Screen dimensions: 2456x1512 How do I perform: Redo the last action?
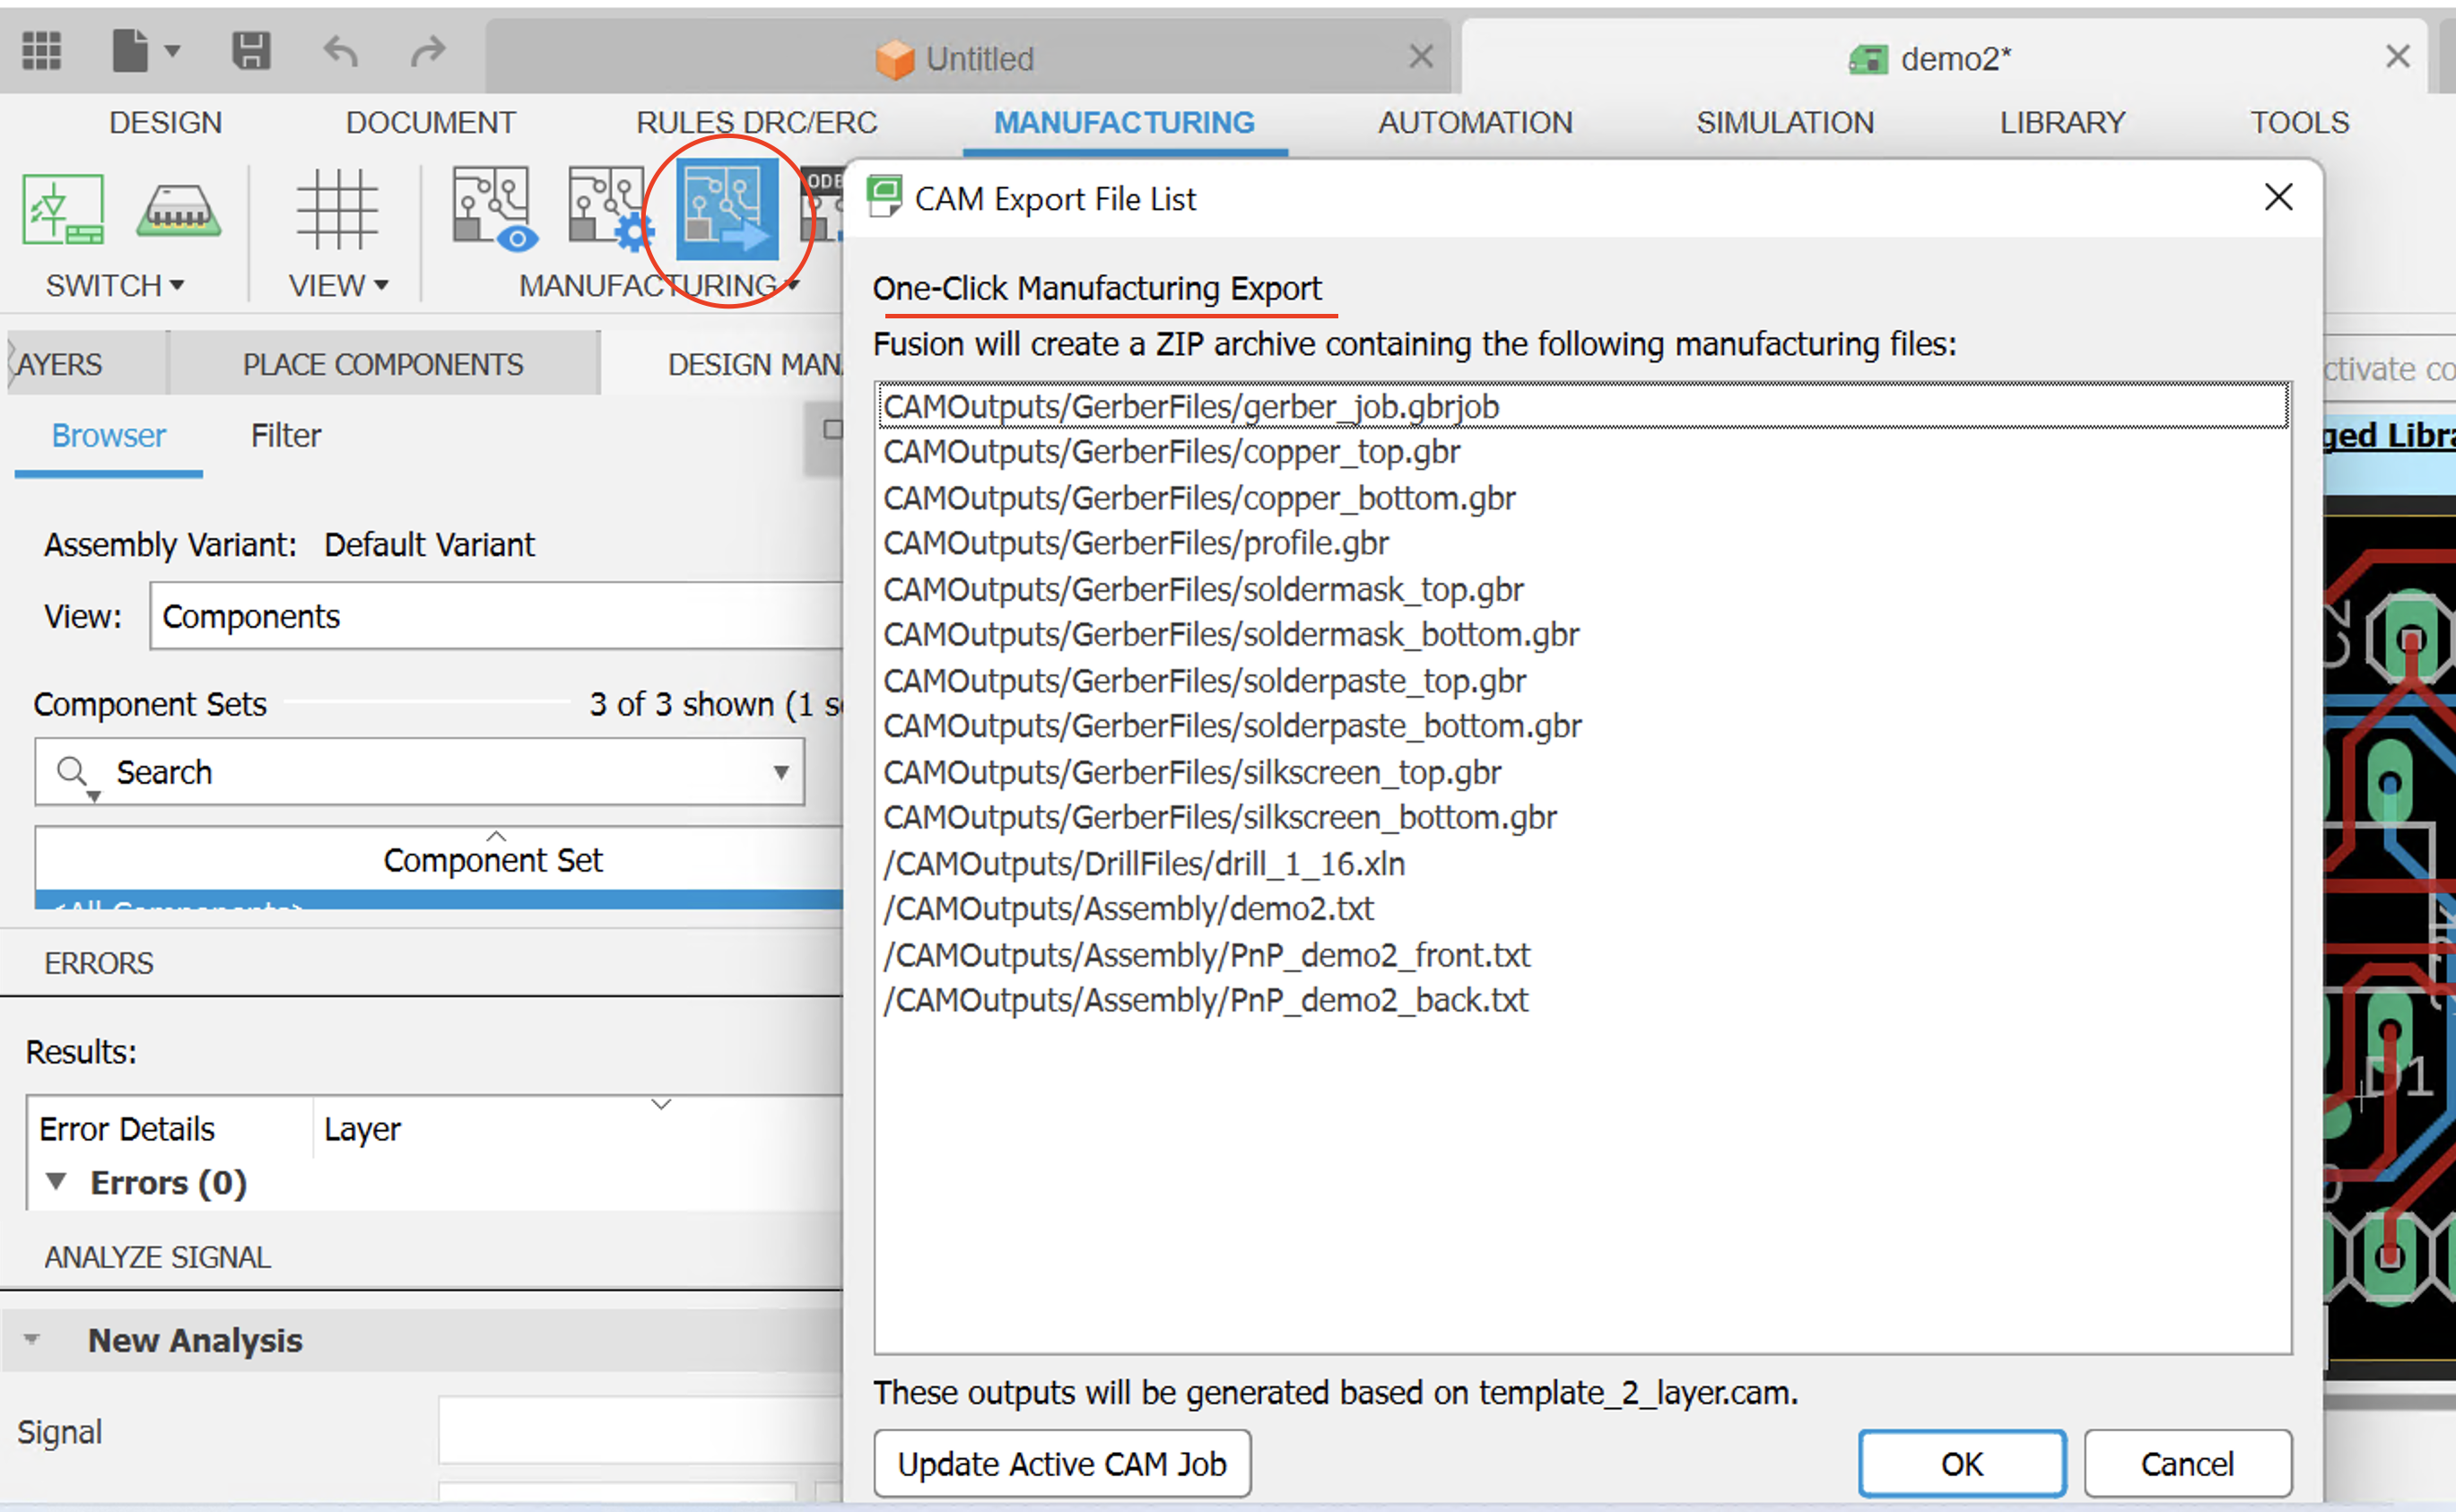click(x=428, y=50)
